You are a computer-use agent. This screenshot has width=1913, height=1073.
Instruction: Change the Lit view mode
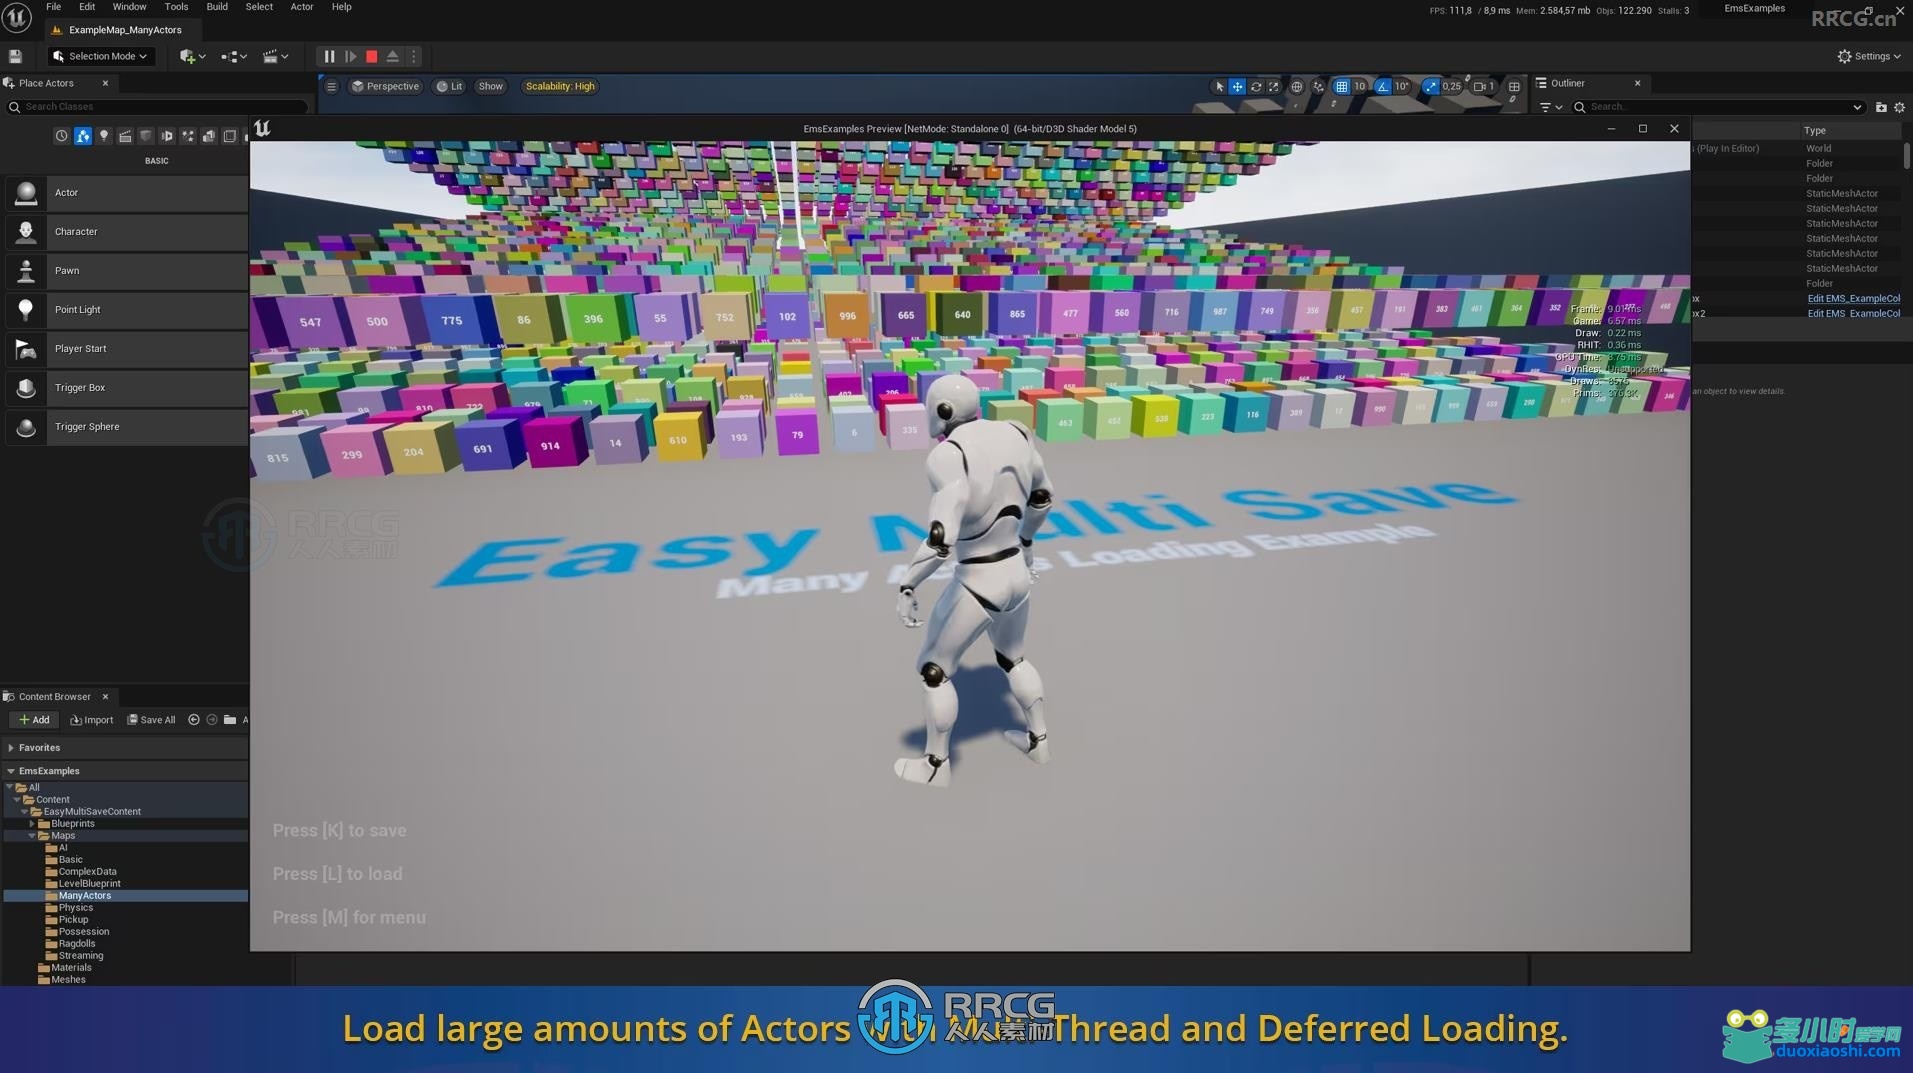(450, 87)
